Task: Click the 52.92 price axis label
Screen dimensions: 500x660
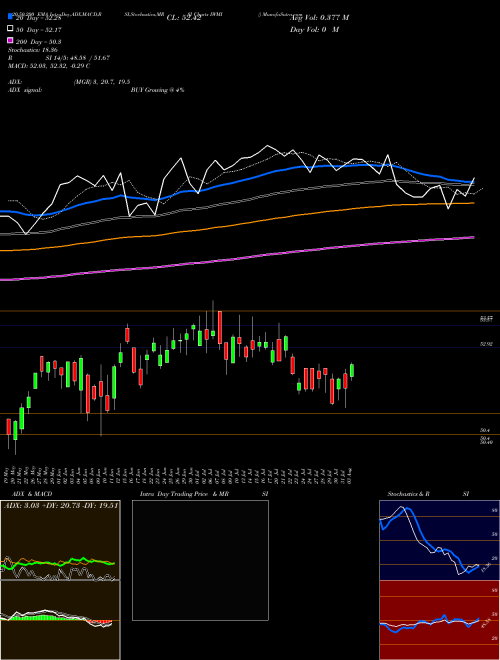Action: [x=486, y=344]
